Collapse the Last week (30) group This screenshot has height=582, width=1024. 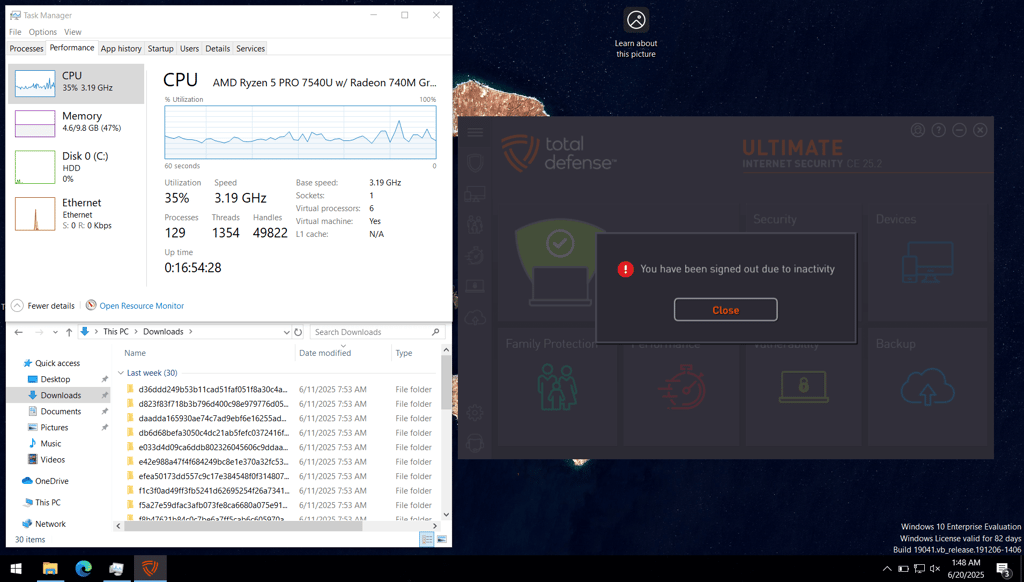(x=121, y=373)
